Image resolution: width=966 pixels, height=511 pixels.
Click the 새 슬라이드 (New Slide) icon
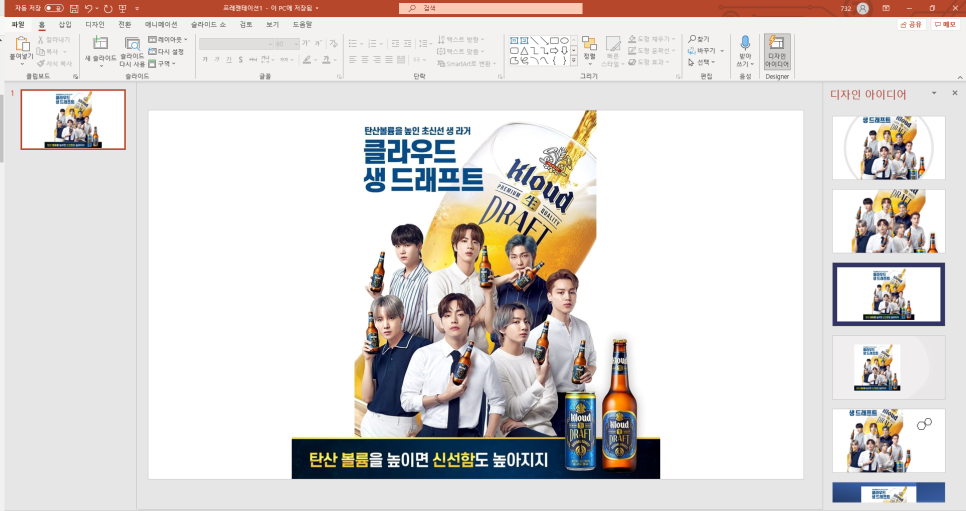[x=100, y=43]
